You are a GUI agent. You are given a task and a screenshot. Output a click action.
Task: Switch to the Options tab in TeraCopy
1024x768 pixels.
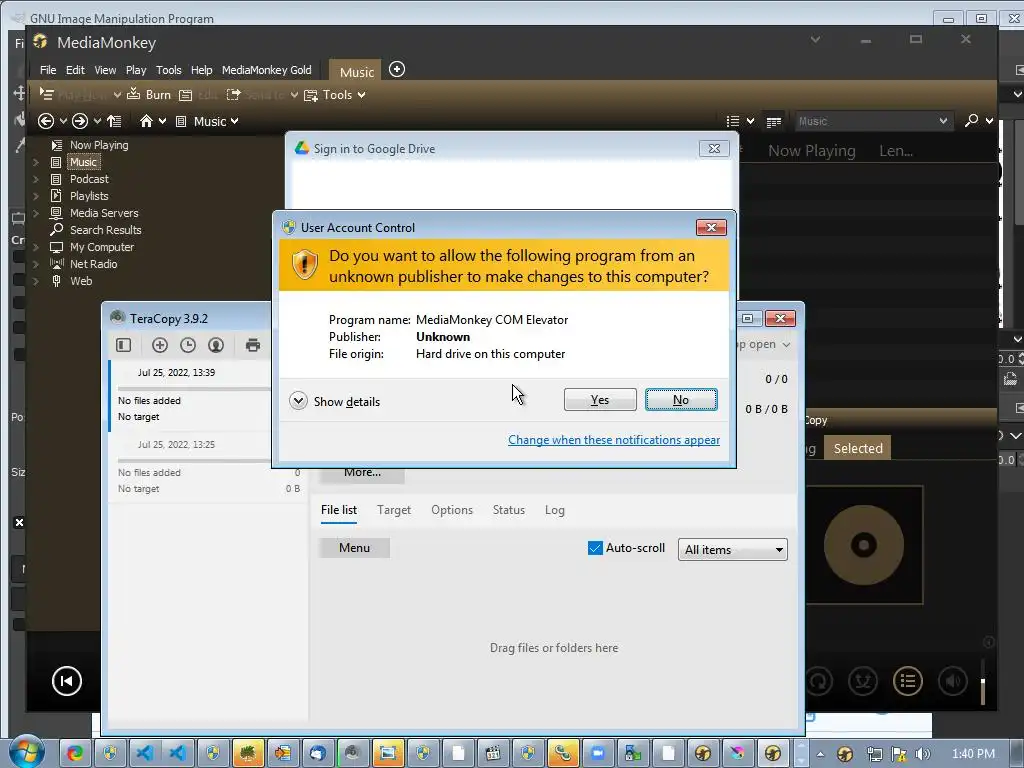coord(452,510)
